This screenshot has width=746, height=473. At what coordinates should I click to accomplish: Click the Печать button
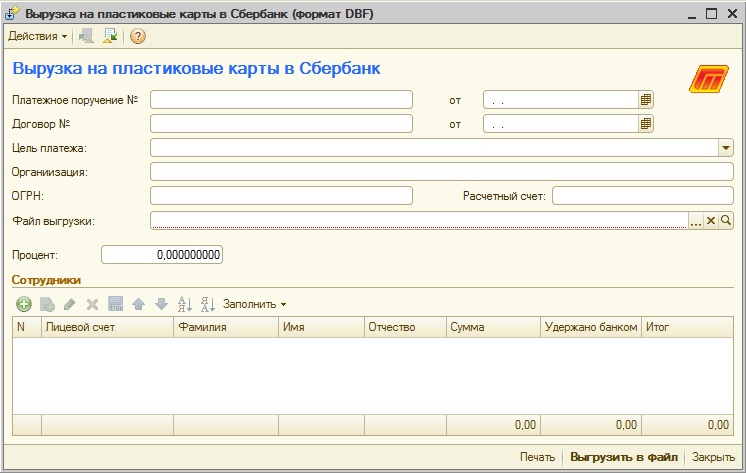pos(537,457)
